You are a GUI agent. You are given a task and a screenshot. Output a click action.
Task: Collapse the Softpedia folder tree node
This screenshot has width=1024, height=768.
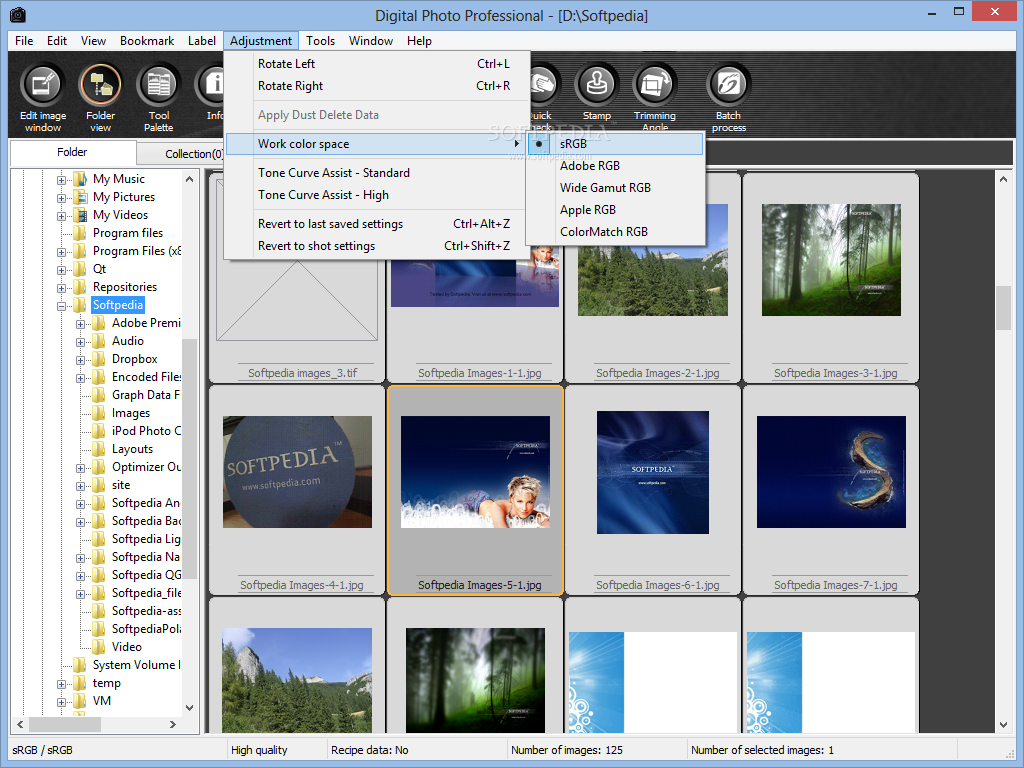click(61, 306)
